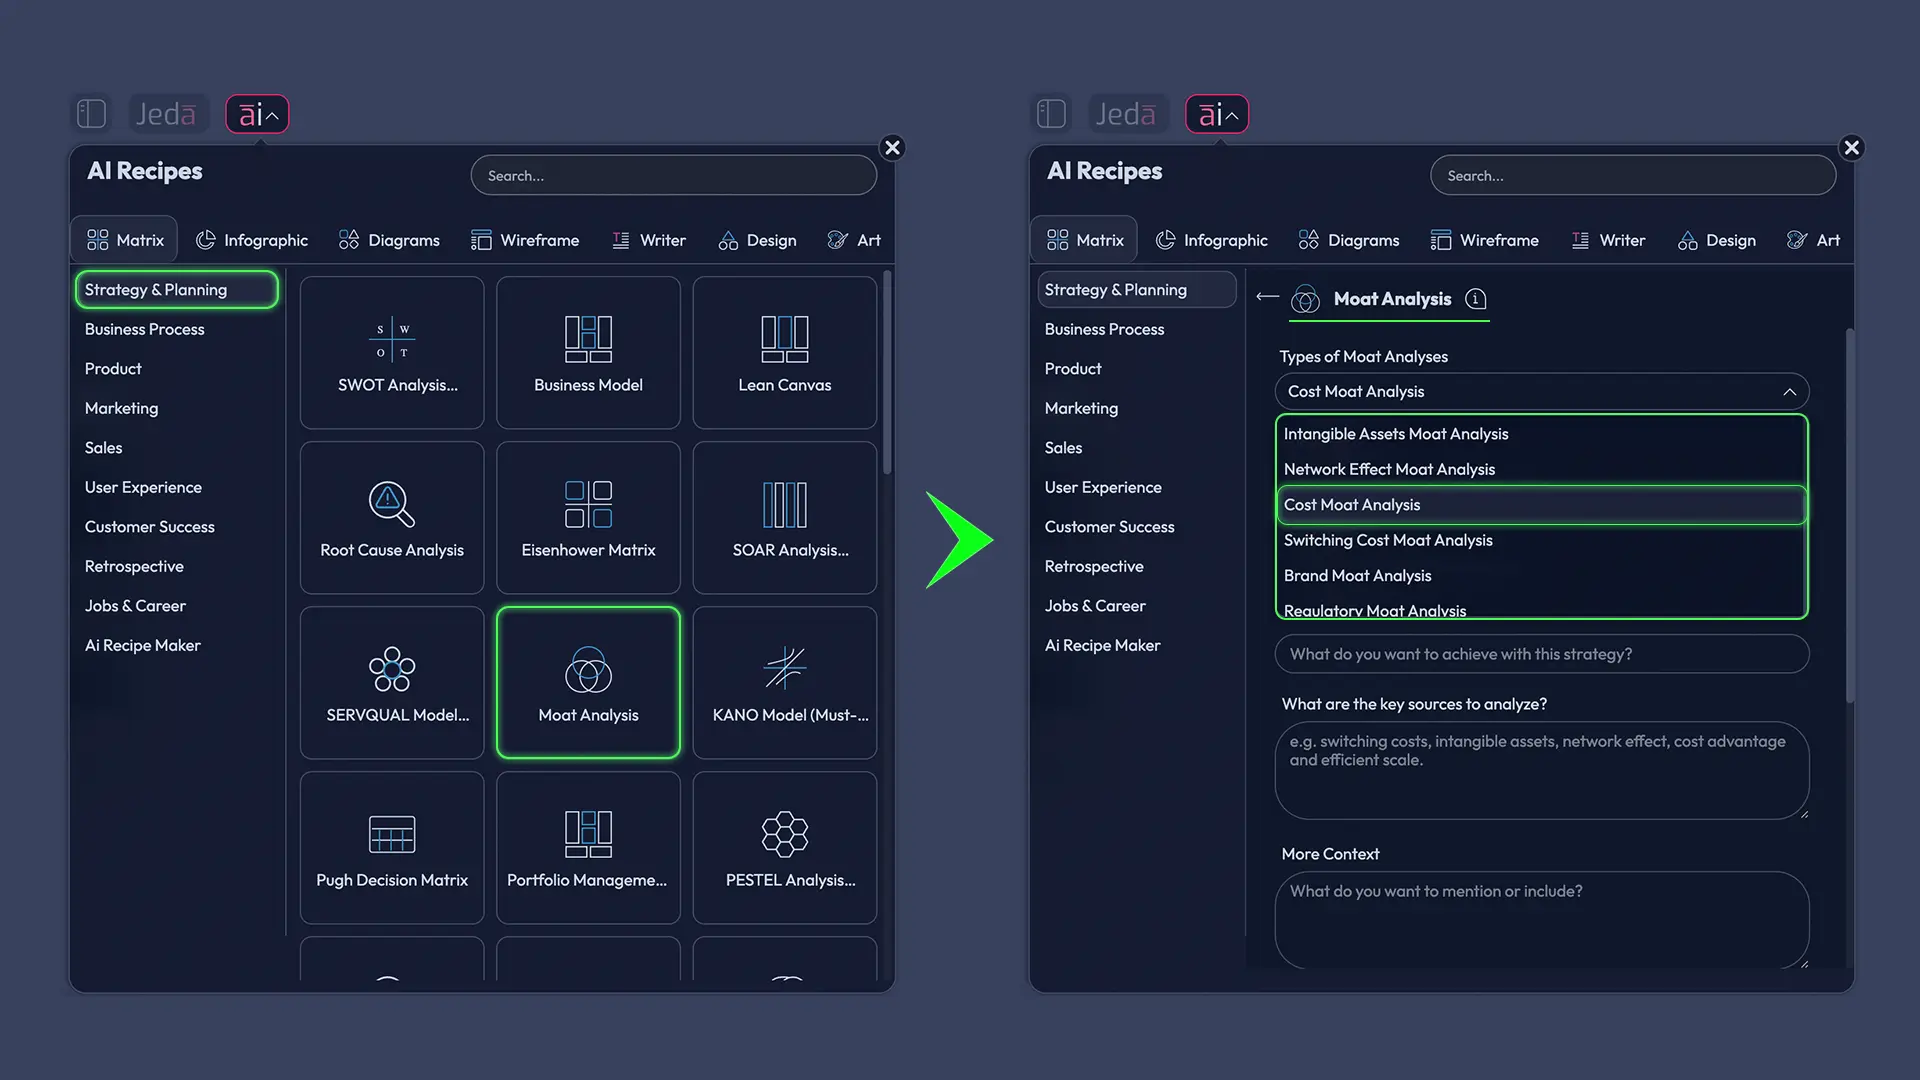Click the Eisenhower Matrix grid icon
Viewport: 1920px width, 1080px height.
point(588,505)
